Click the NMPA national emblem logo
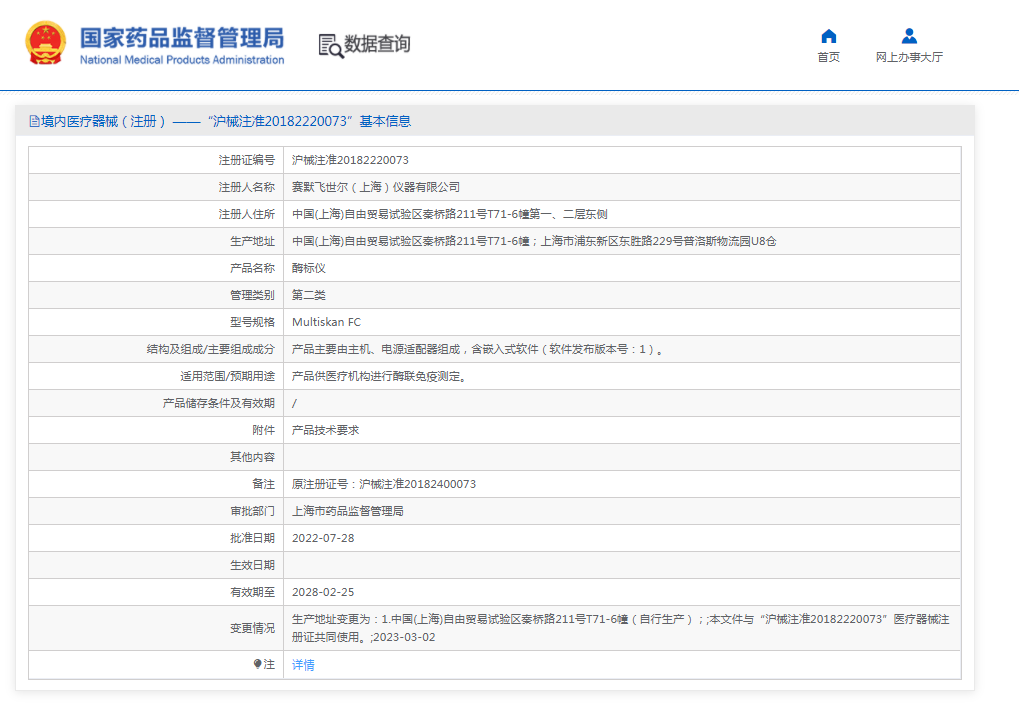 point(45,44)
